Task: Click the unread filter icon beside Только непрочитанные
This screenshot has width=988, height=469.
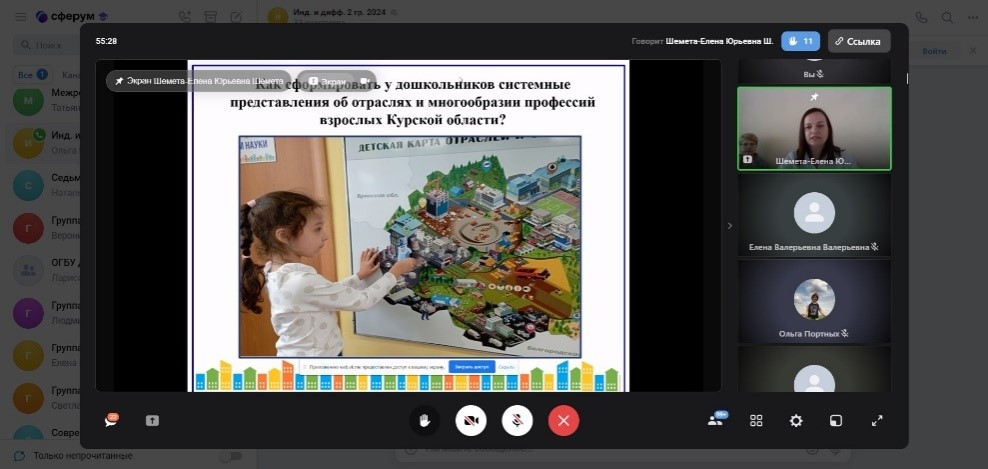Action: [20, 455]
